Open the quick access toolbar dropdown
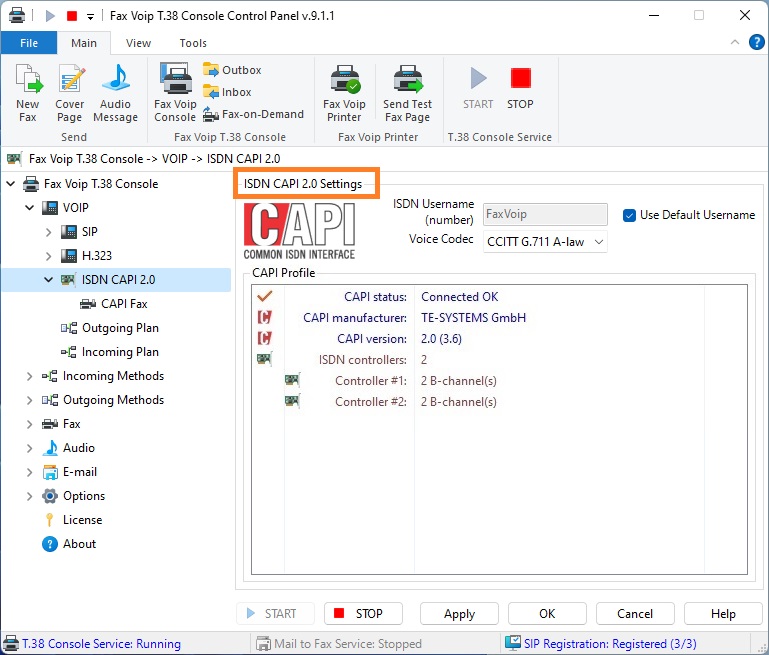The image size is (769, 655). click(90, 17)
